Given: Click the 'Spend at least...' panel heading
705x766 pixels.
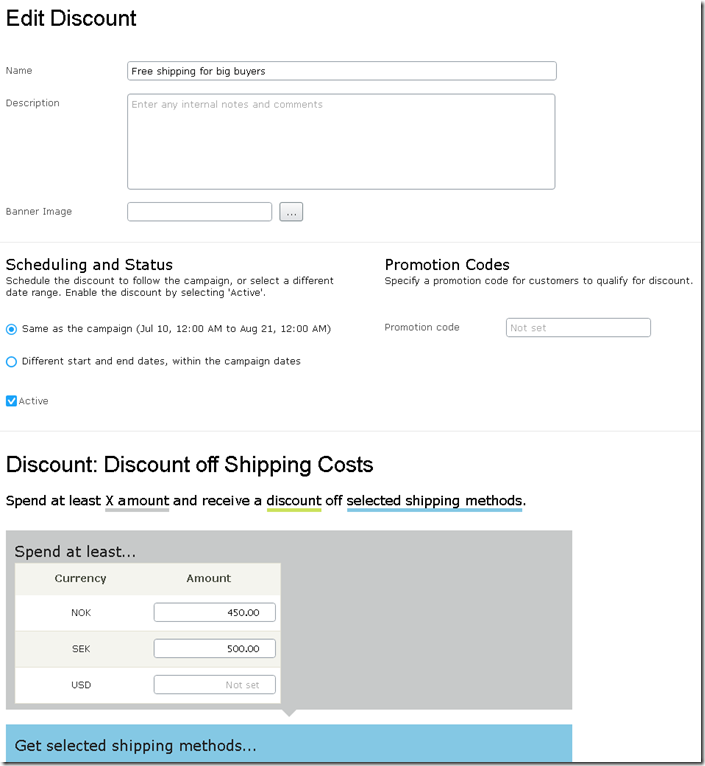Looking at the screenshot, I should pyautogui.click(x=75, y=552).
